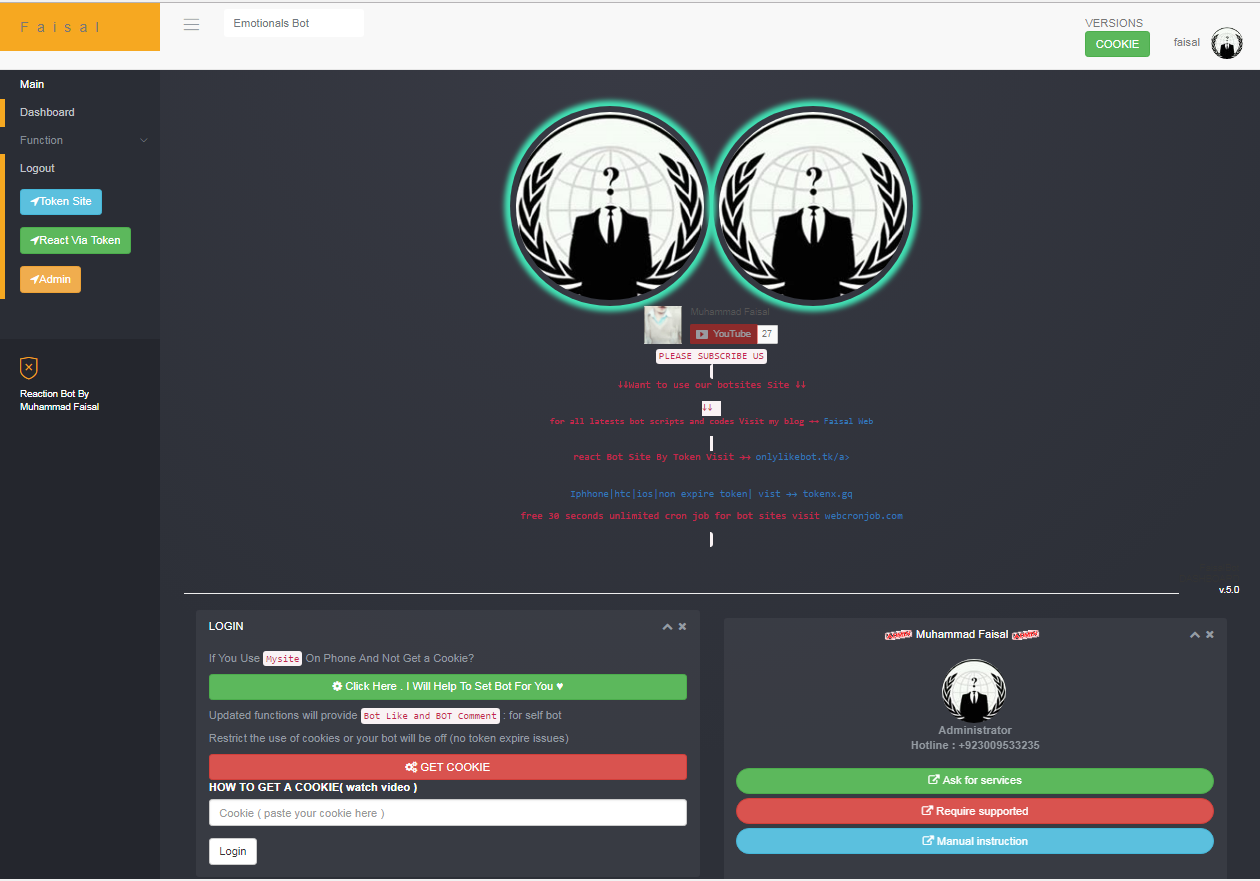Open the Token Site button

coord(61,202)
